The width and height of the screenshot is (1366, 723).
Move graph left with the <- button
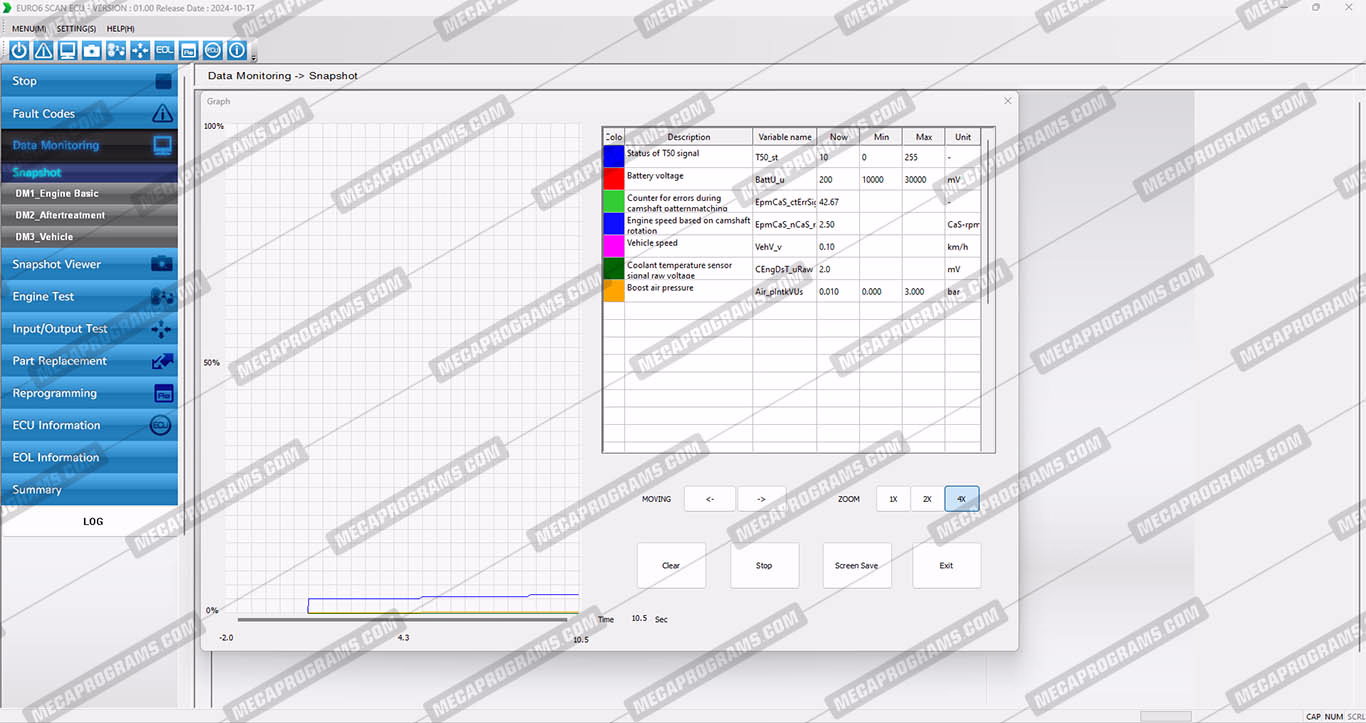pos(709,499)
